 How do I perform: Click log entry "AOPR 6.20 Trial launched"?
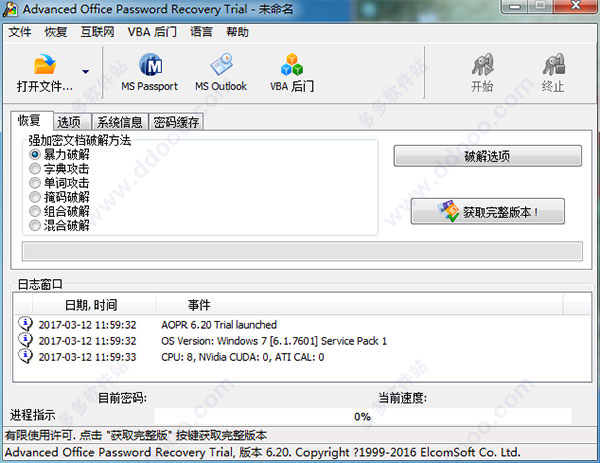coord(219,325)
